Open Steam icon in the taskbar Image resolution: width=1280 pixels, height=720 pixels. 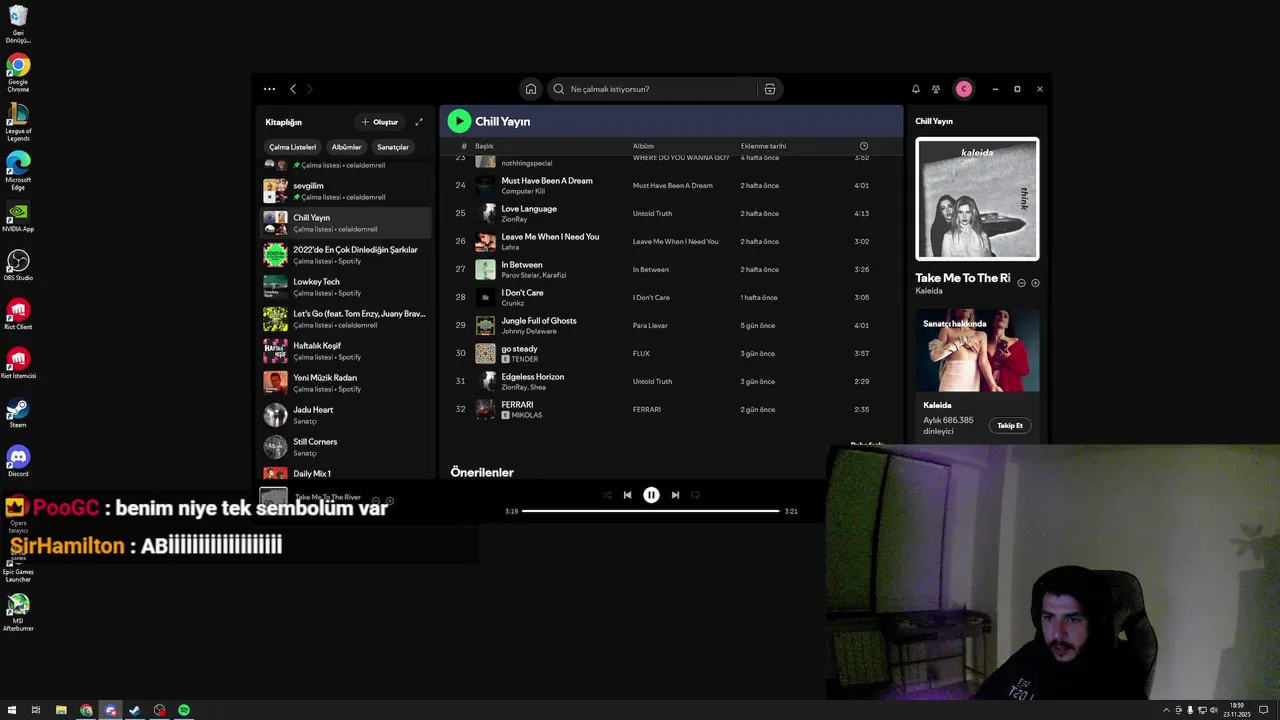pos(135,710)
